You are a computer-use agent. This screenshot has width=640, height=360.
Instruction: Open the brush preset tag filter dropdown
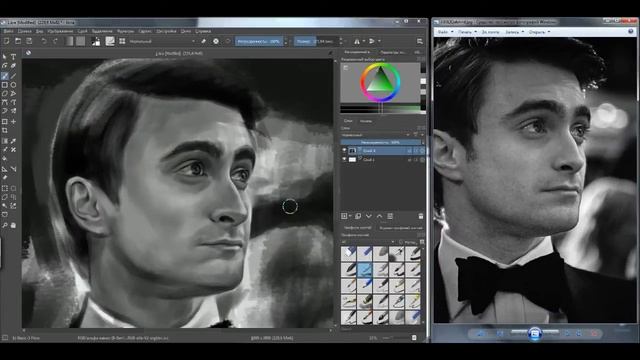(368, 242)
